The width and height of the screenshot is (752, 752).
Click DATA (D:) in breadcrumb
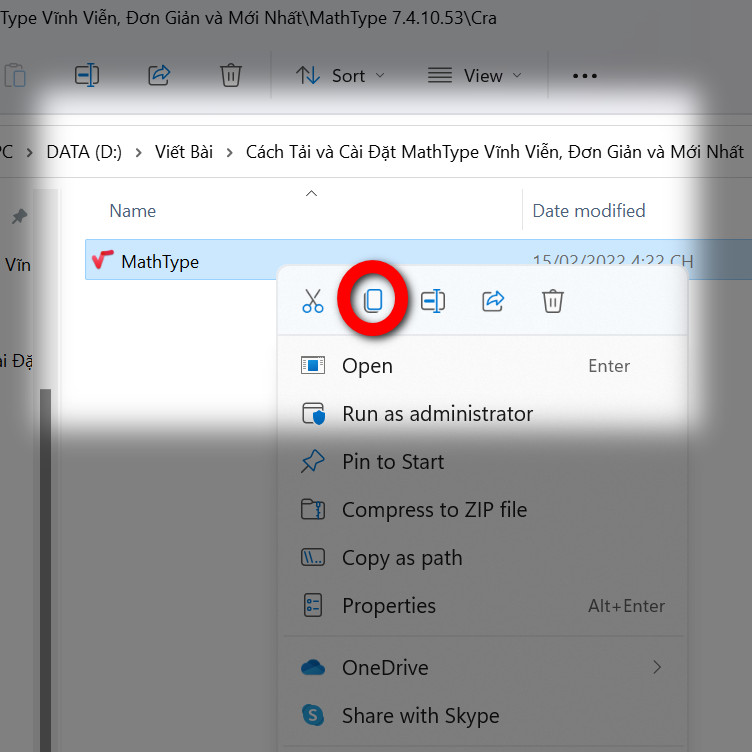coord(84,152)
